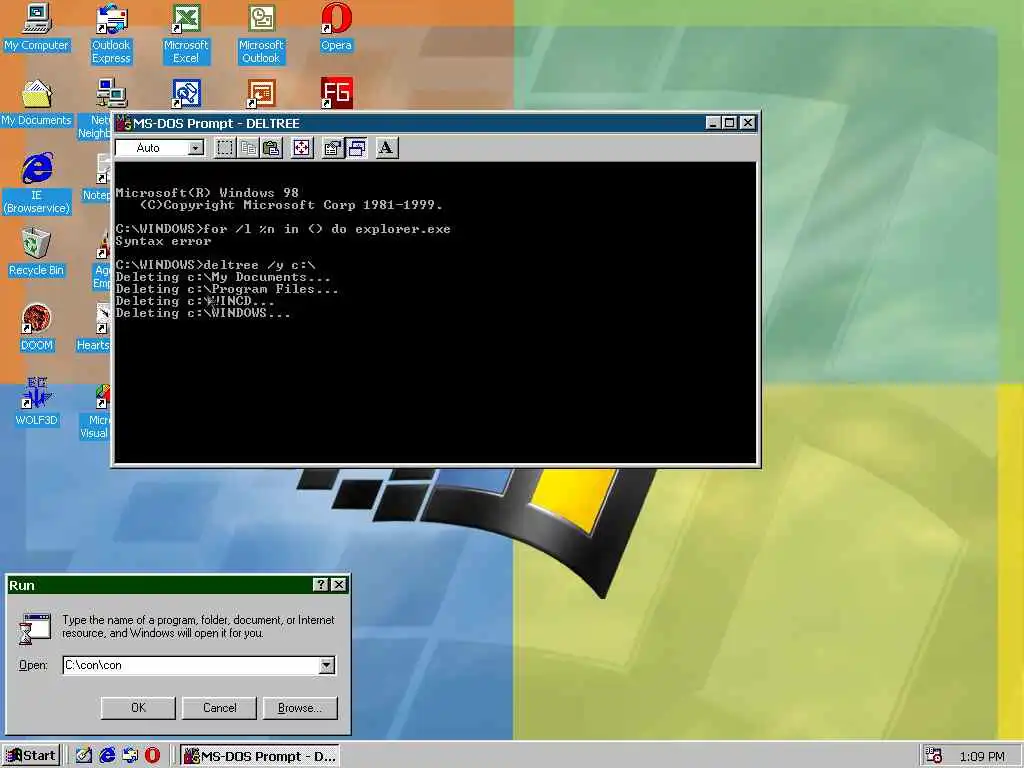
Task: Launch Internet Explorer from Quick Launch
Action: [107, 756]
